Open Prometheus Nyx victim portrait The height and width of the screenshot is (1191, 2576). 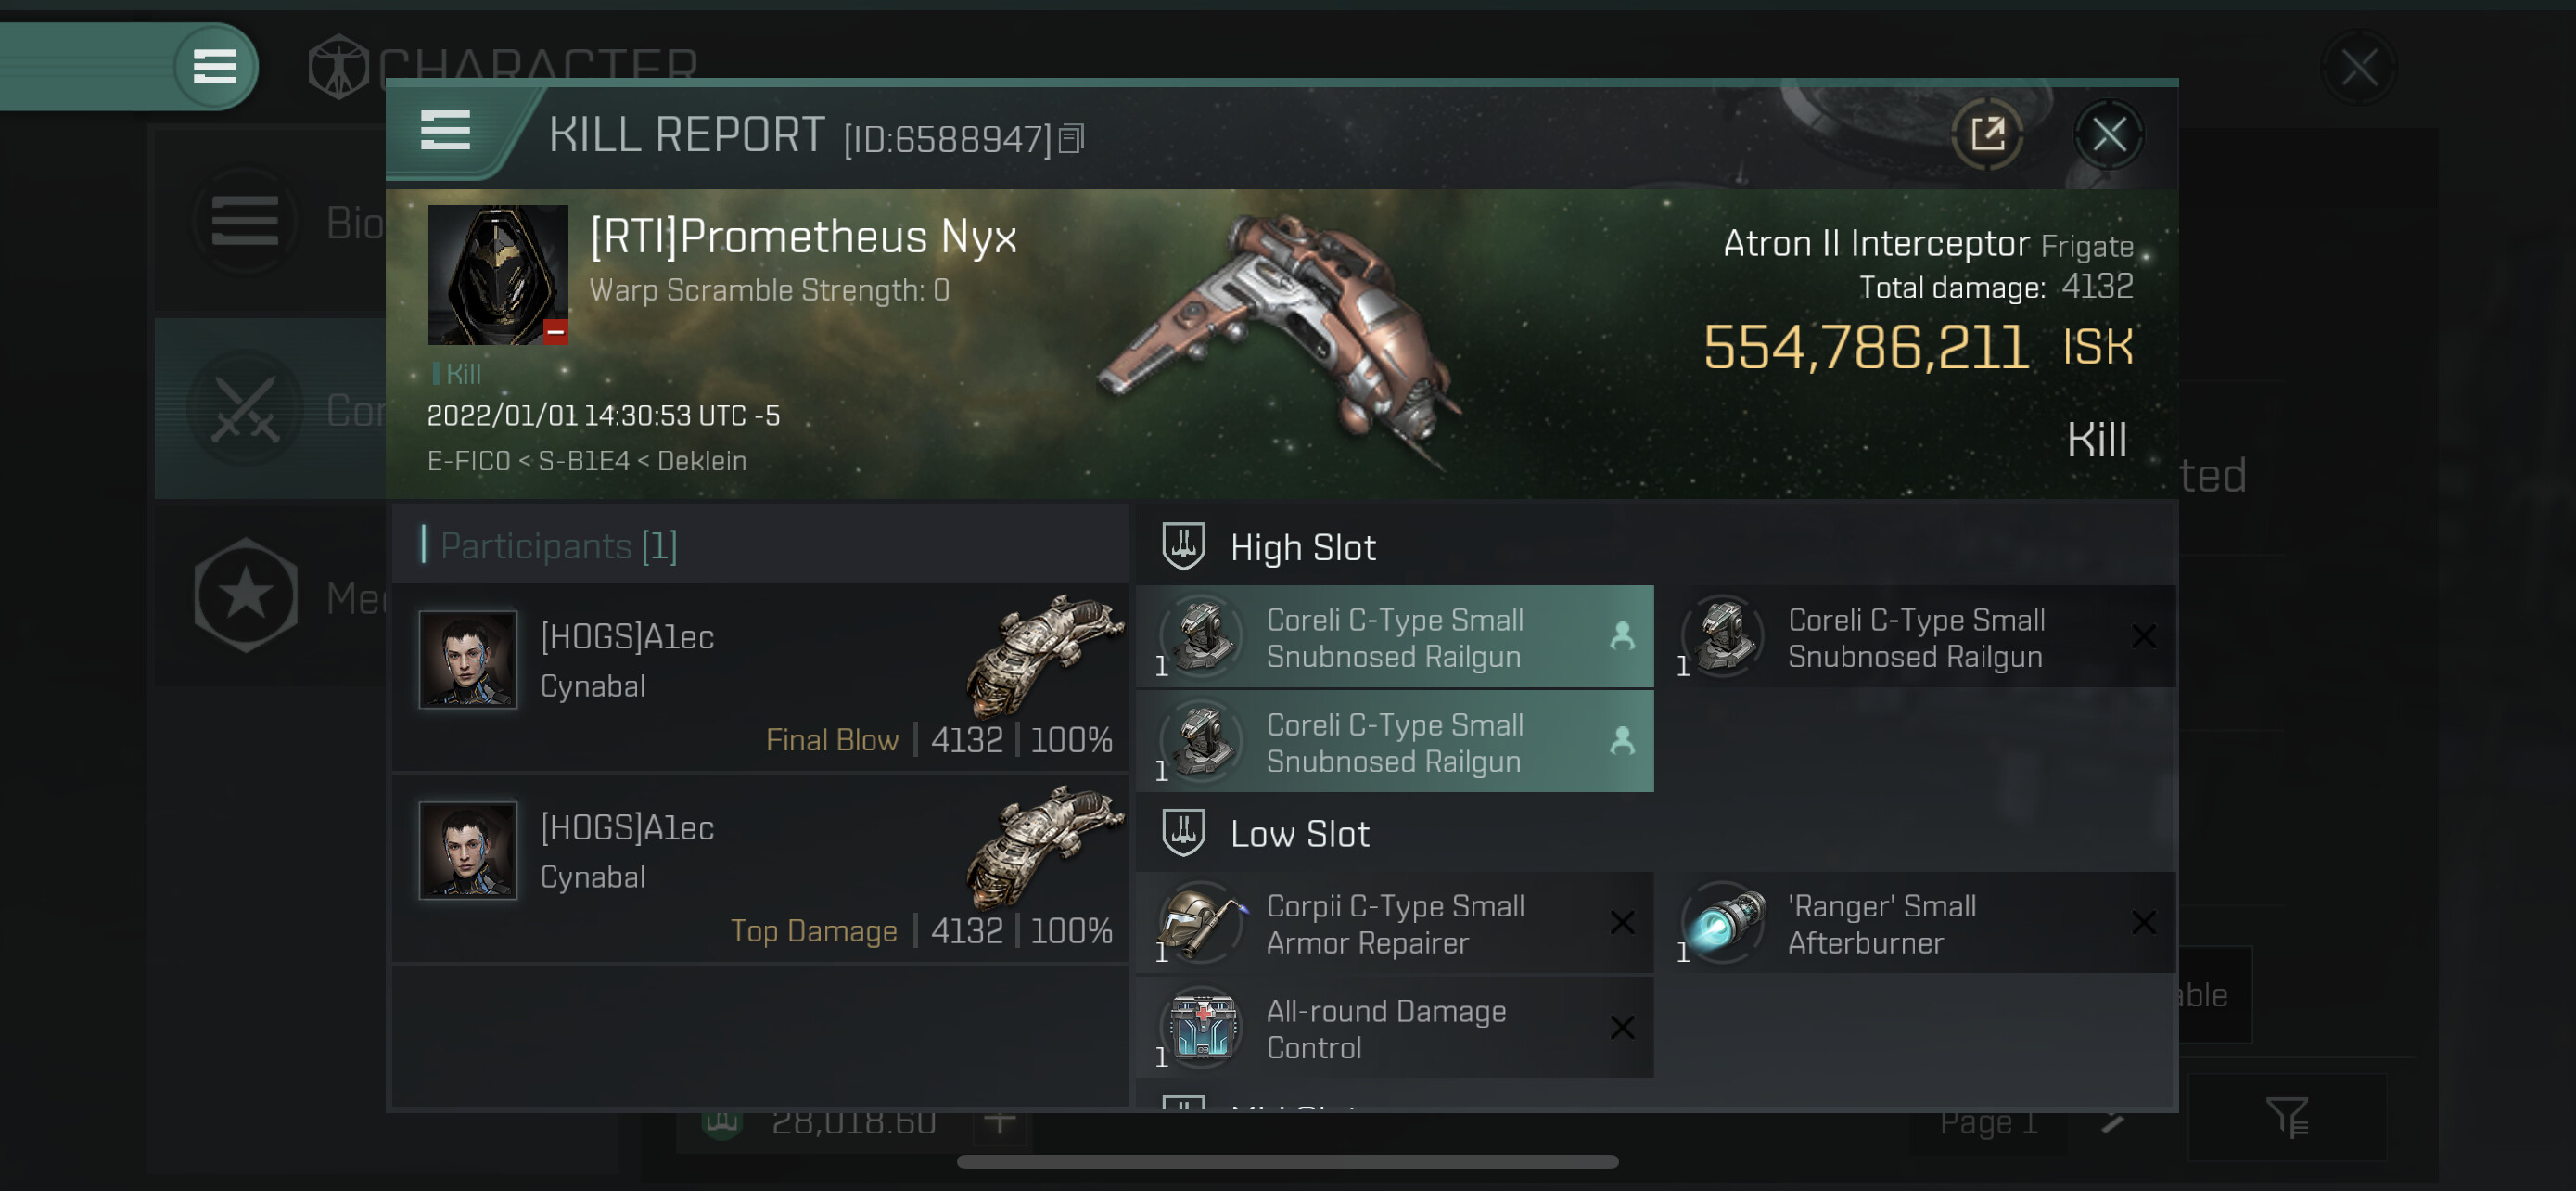point(497,275)
